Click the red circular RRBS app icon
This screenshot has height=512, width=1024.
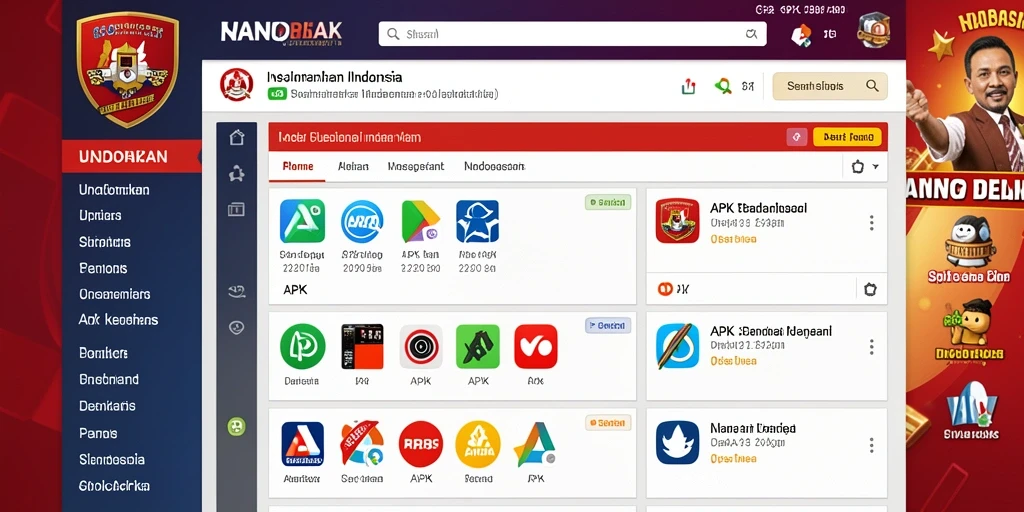pyautogui.click(x=421, y=444)
